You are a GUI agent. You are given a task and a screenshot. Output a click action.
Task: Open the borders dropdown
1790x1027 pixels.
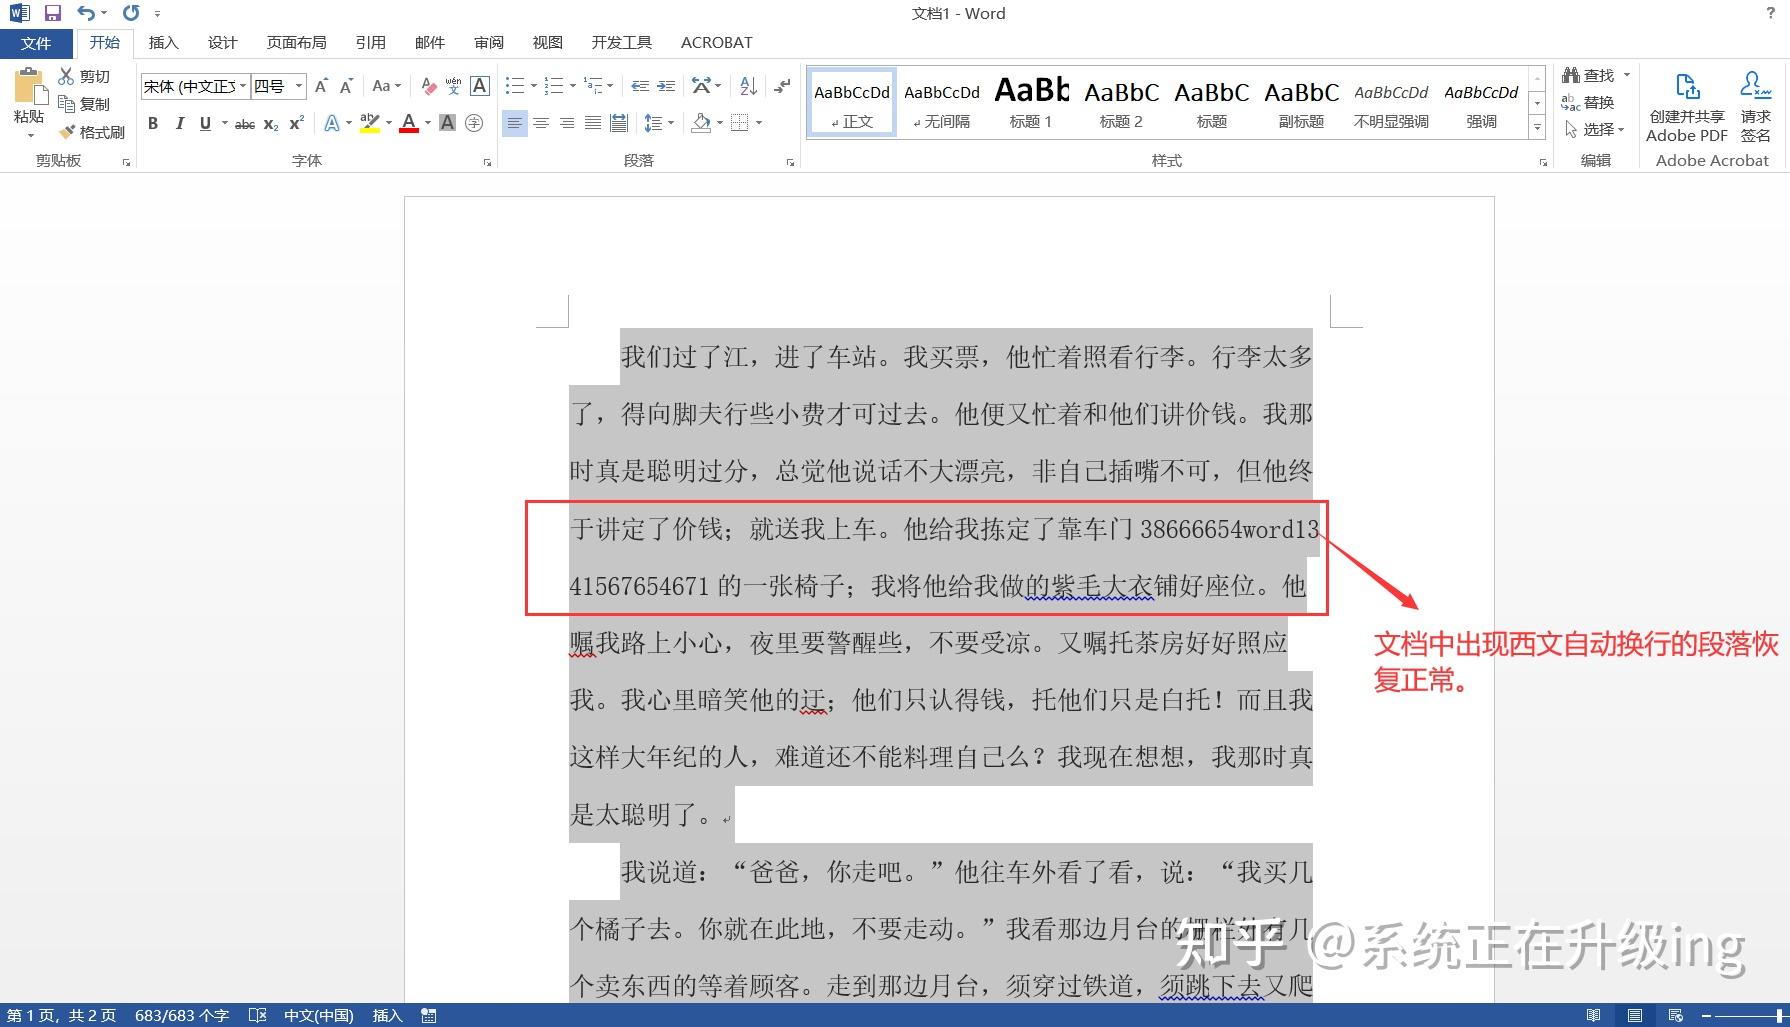[x=759, y=123]
